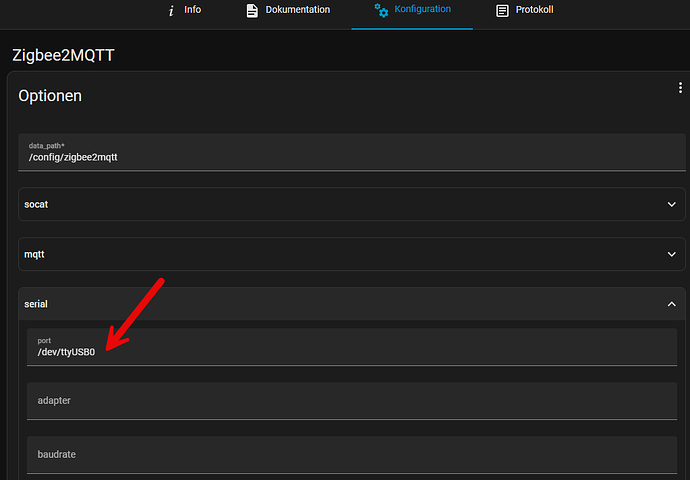Image resolution: width=690 pixels, height=480 pixels.
Task: Click the Info 'i' icon
Action: [171, 11]
